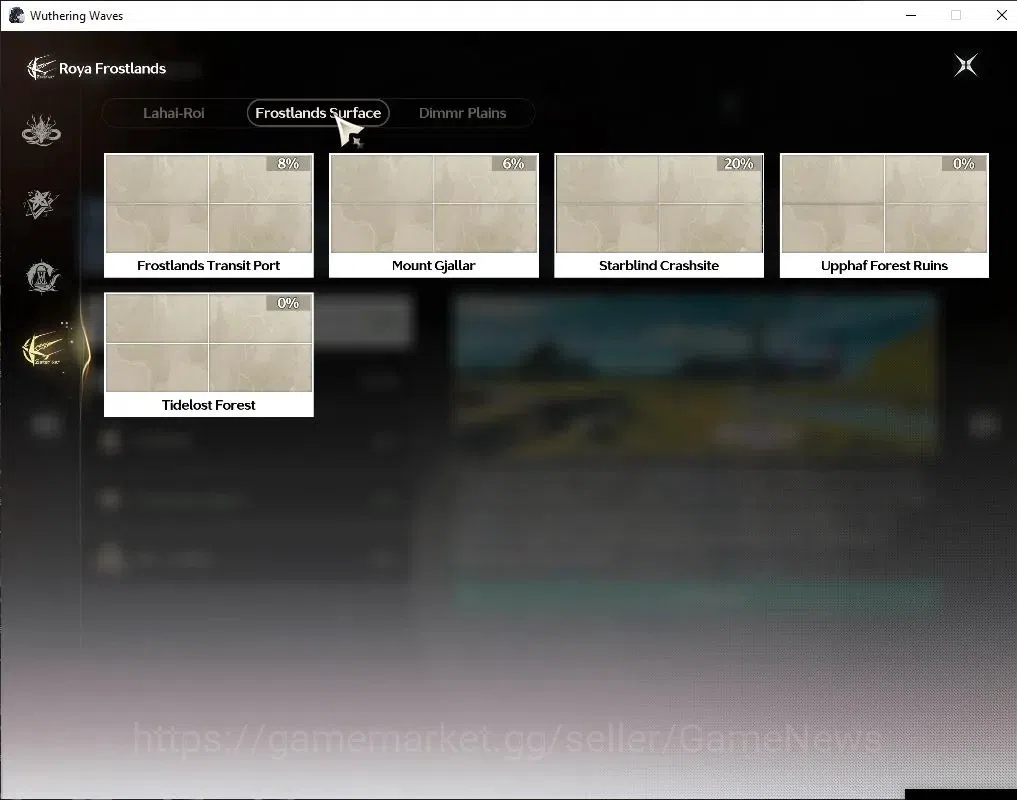The width and height of the screenshot is (1017, 800).
Task: Open the Dimmr Plains tab
Action: pyautogui.click(x=462, y=113)
